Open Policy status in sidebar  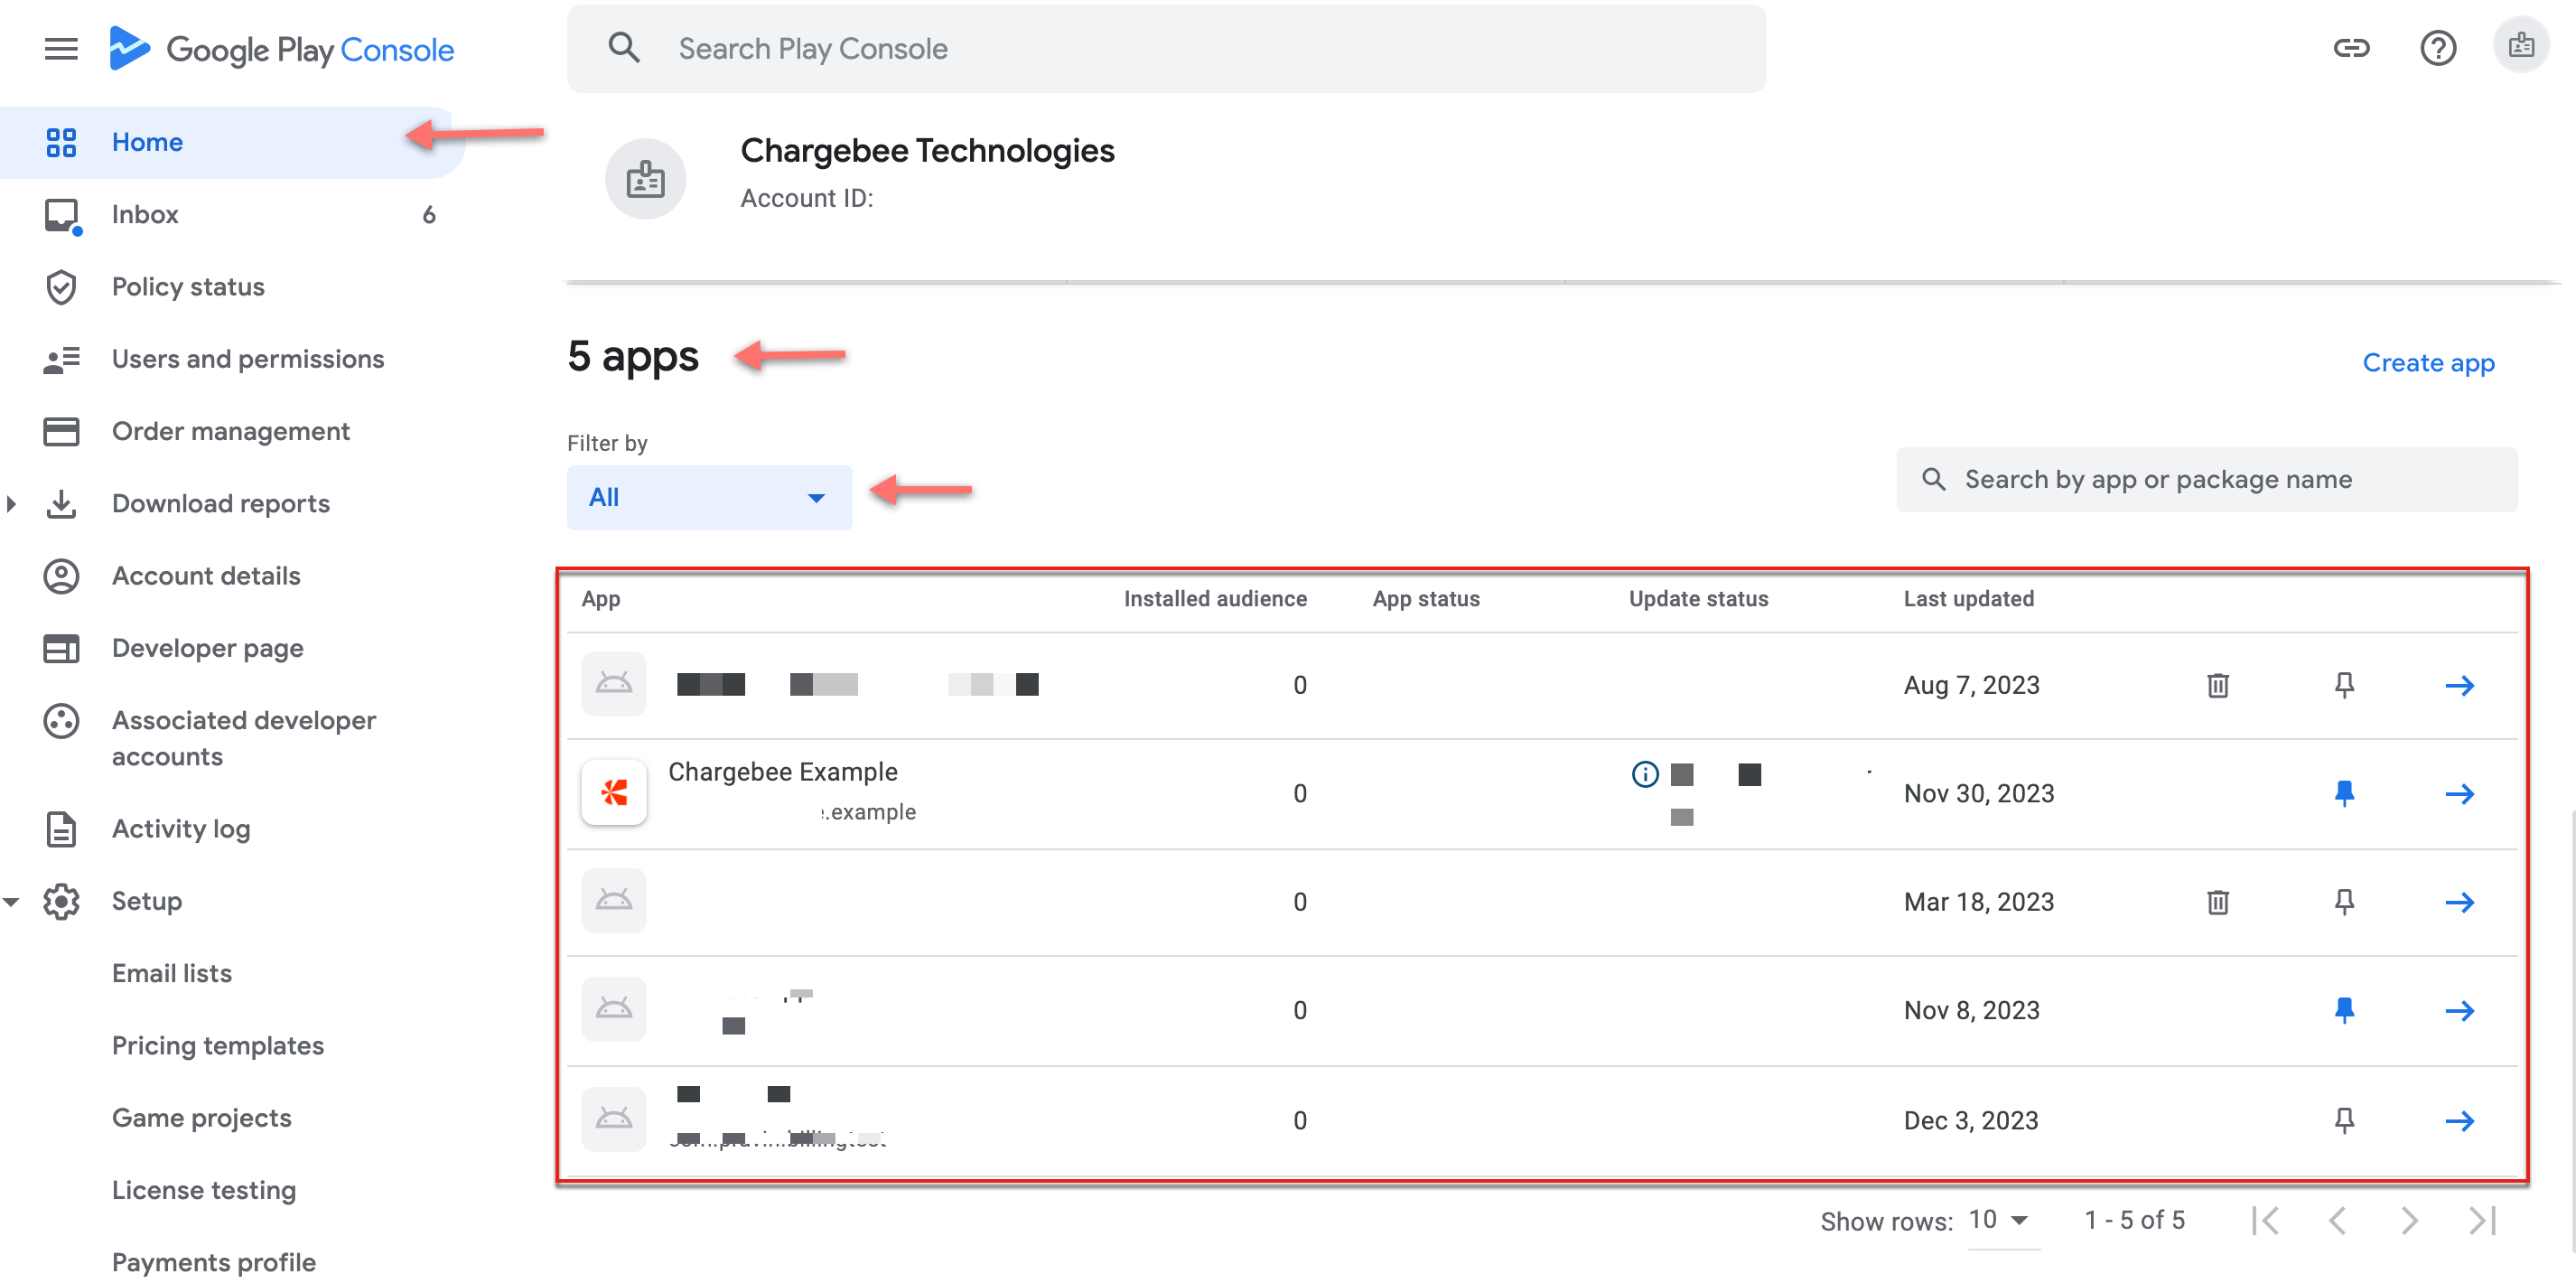tap(188, 287)
